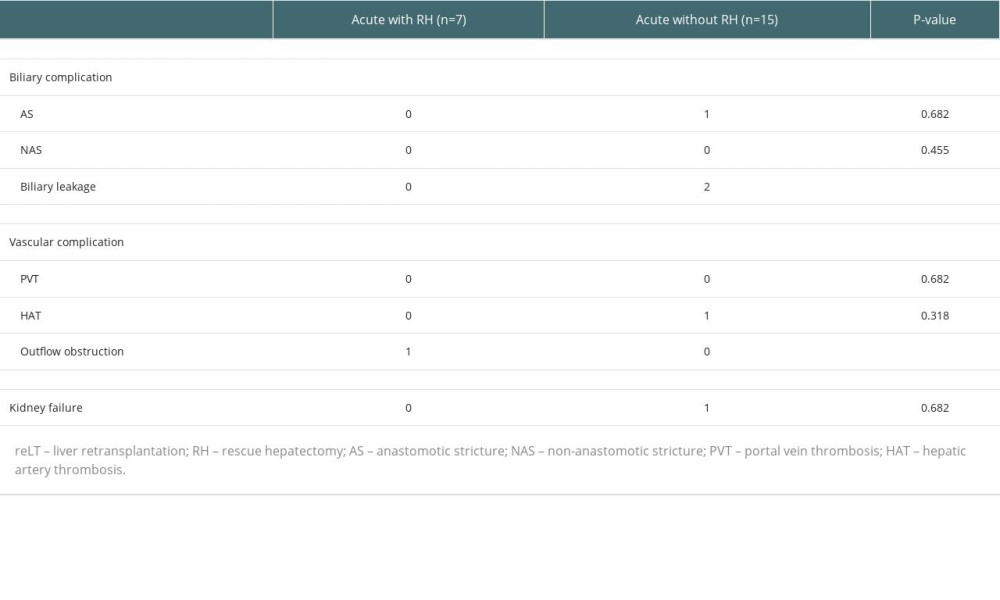Viewport: 1000px width, 600px height.
Task: Select the 'Biliary complication' section heading
Action: [x=61, y=77]
